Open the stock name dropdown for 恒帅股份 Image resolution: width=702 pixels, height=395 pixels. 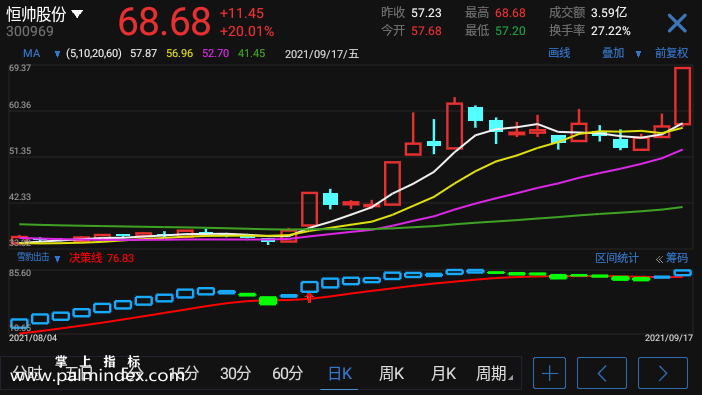(x=77, y=14)
